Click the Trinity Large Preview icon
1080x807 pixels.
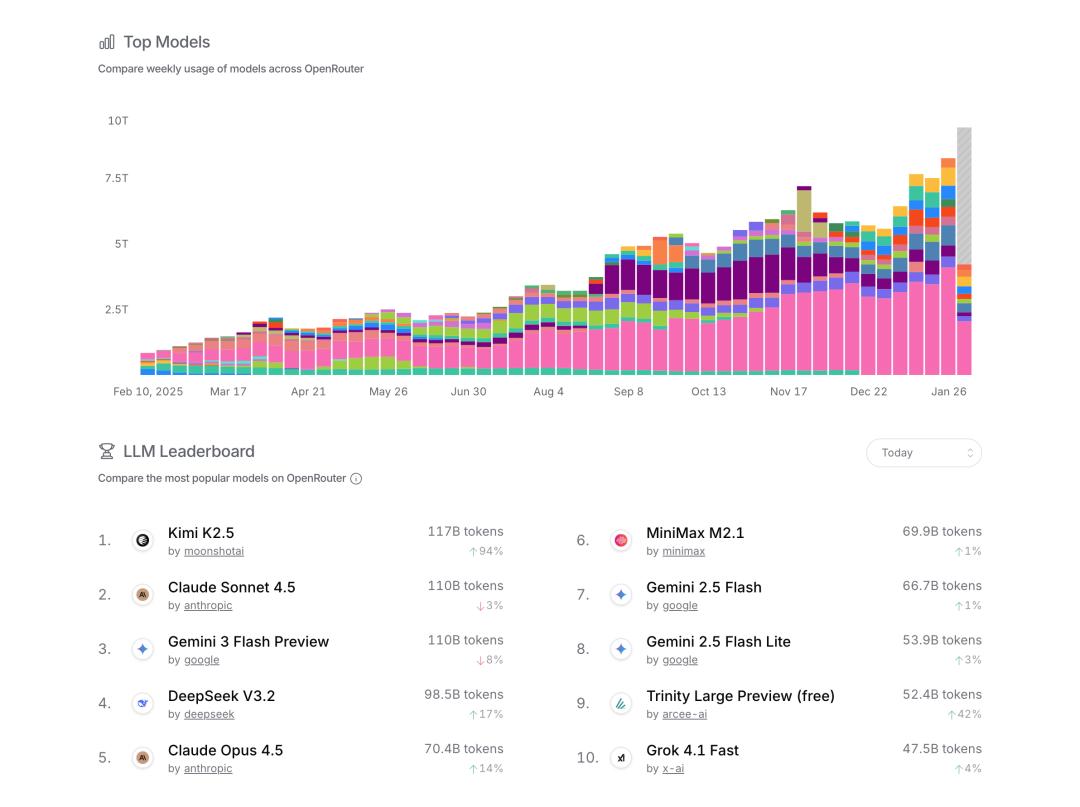[621, 704]
